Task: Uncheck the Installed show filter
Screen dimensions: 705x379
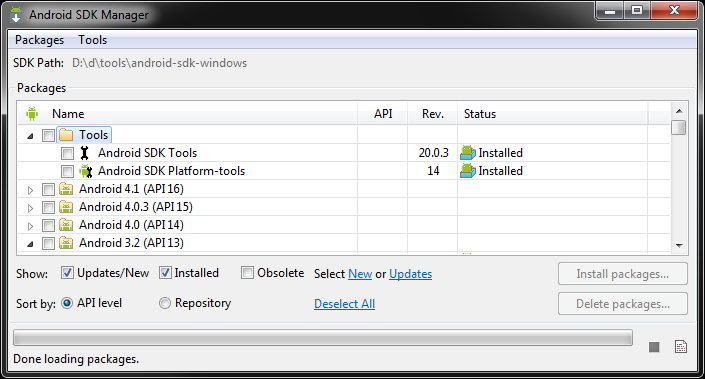Action: point(165,272)
